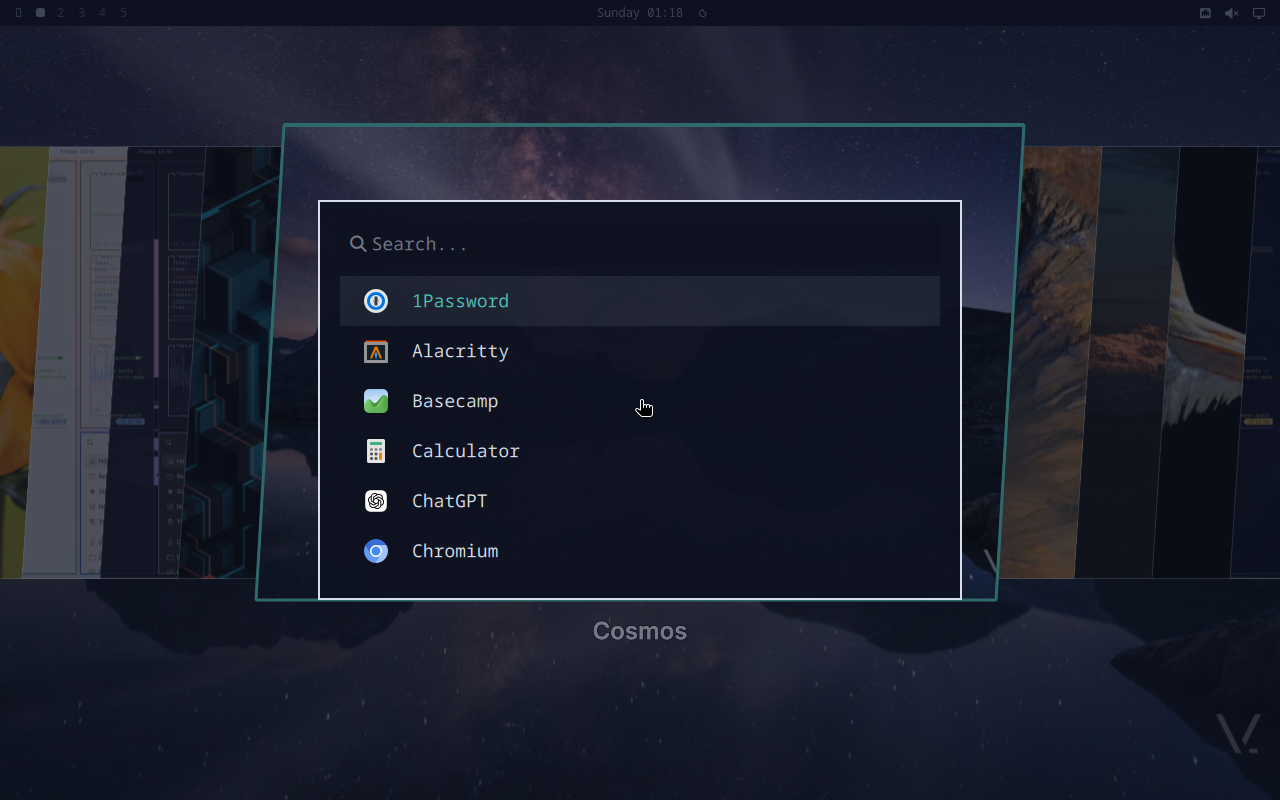Click the update indicator icon beside the clock
This screenshot has width=1280, height=800.
pos(703,13)
